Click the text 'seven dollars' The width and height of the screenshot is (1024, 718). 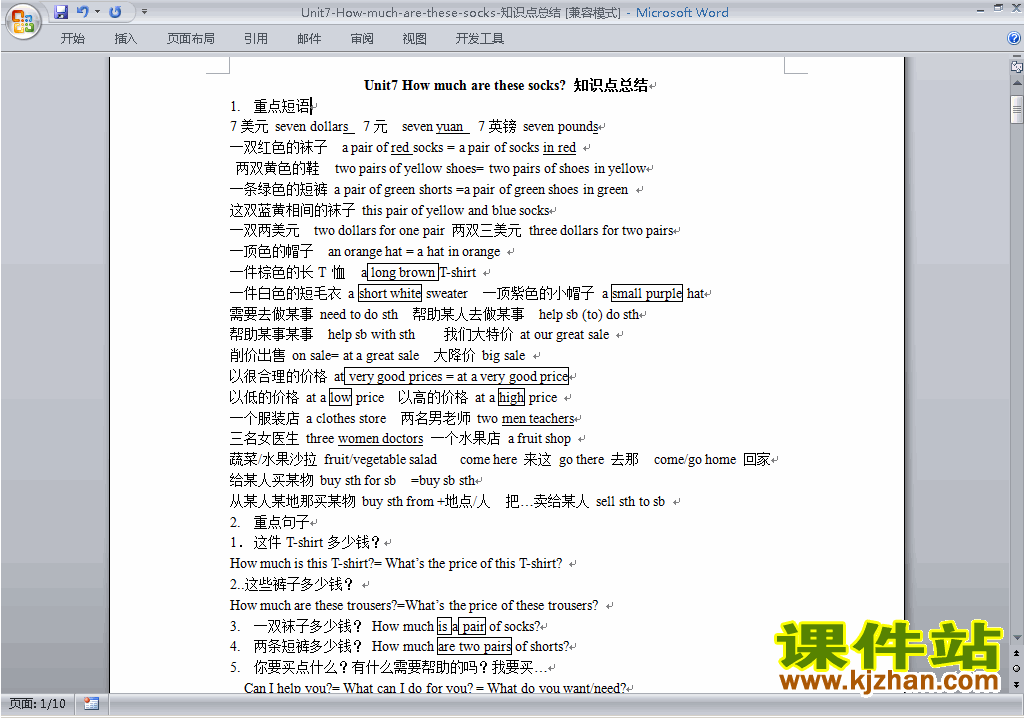coord(312,127)
